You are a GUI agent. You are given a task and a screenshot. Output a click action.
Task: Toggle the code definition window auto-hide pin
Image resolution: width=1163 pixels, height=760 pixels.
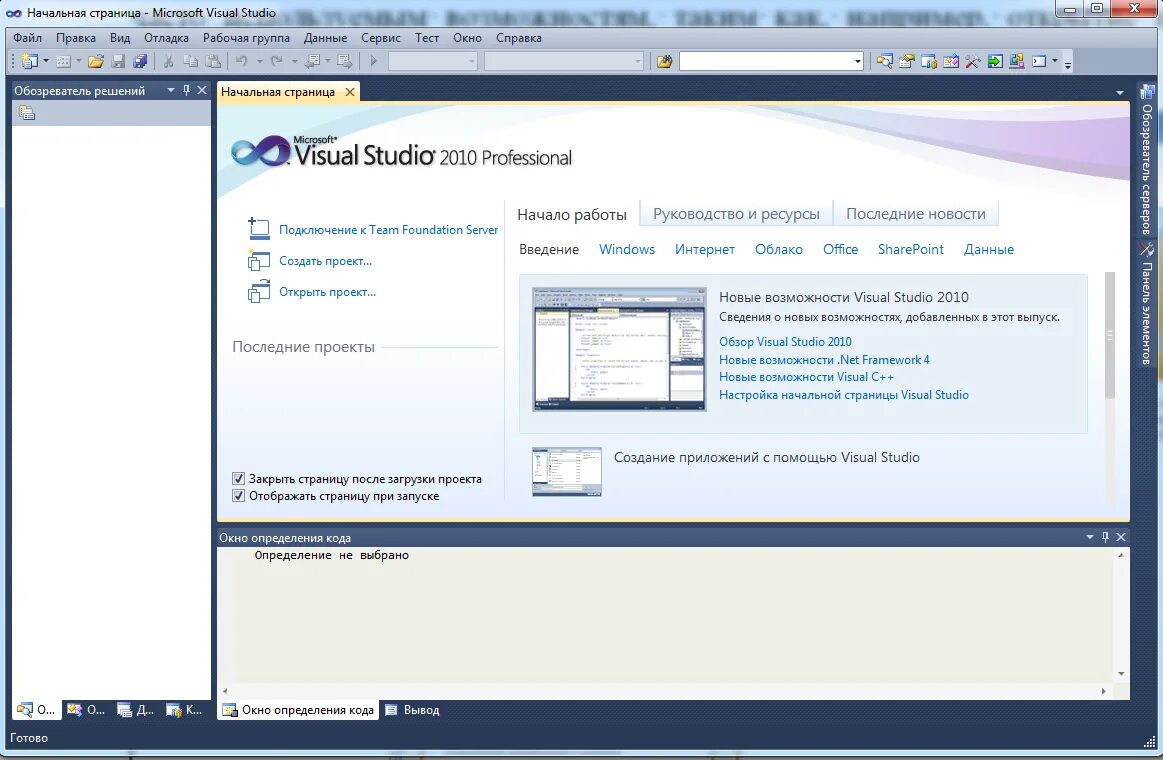(x=1105, y=537)
